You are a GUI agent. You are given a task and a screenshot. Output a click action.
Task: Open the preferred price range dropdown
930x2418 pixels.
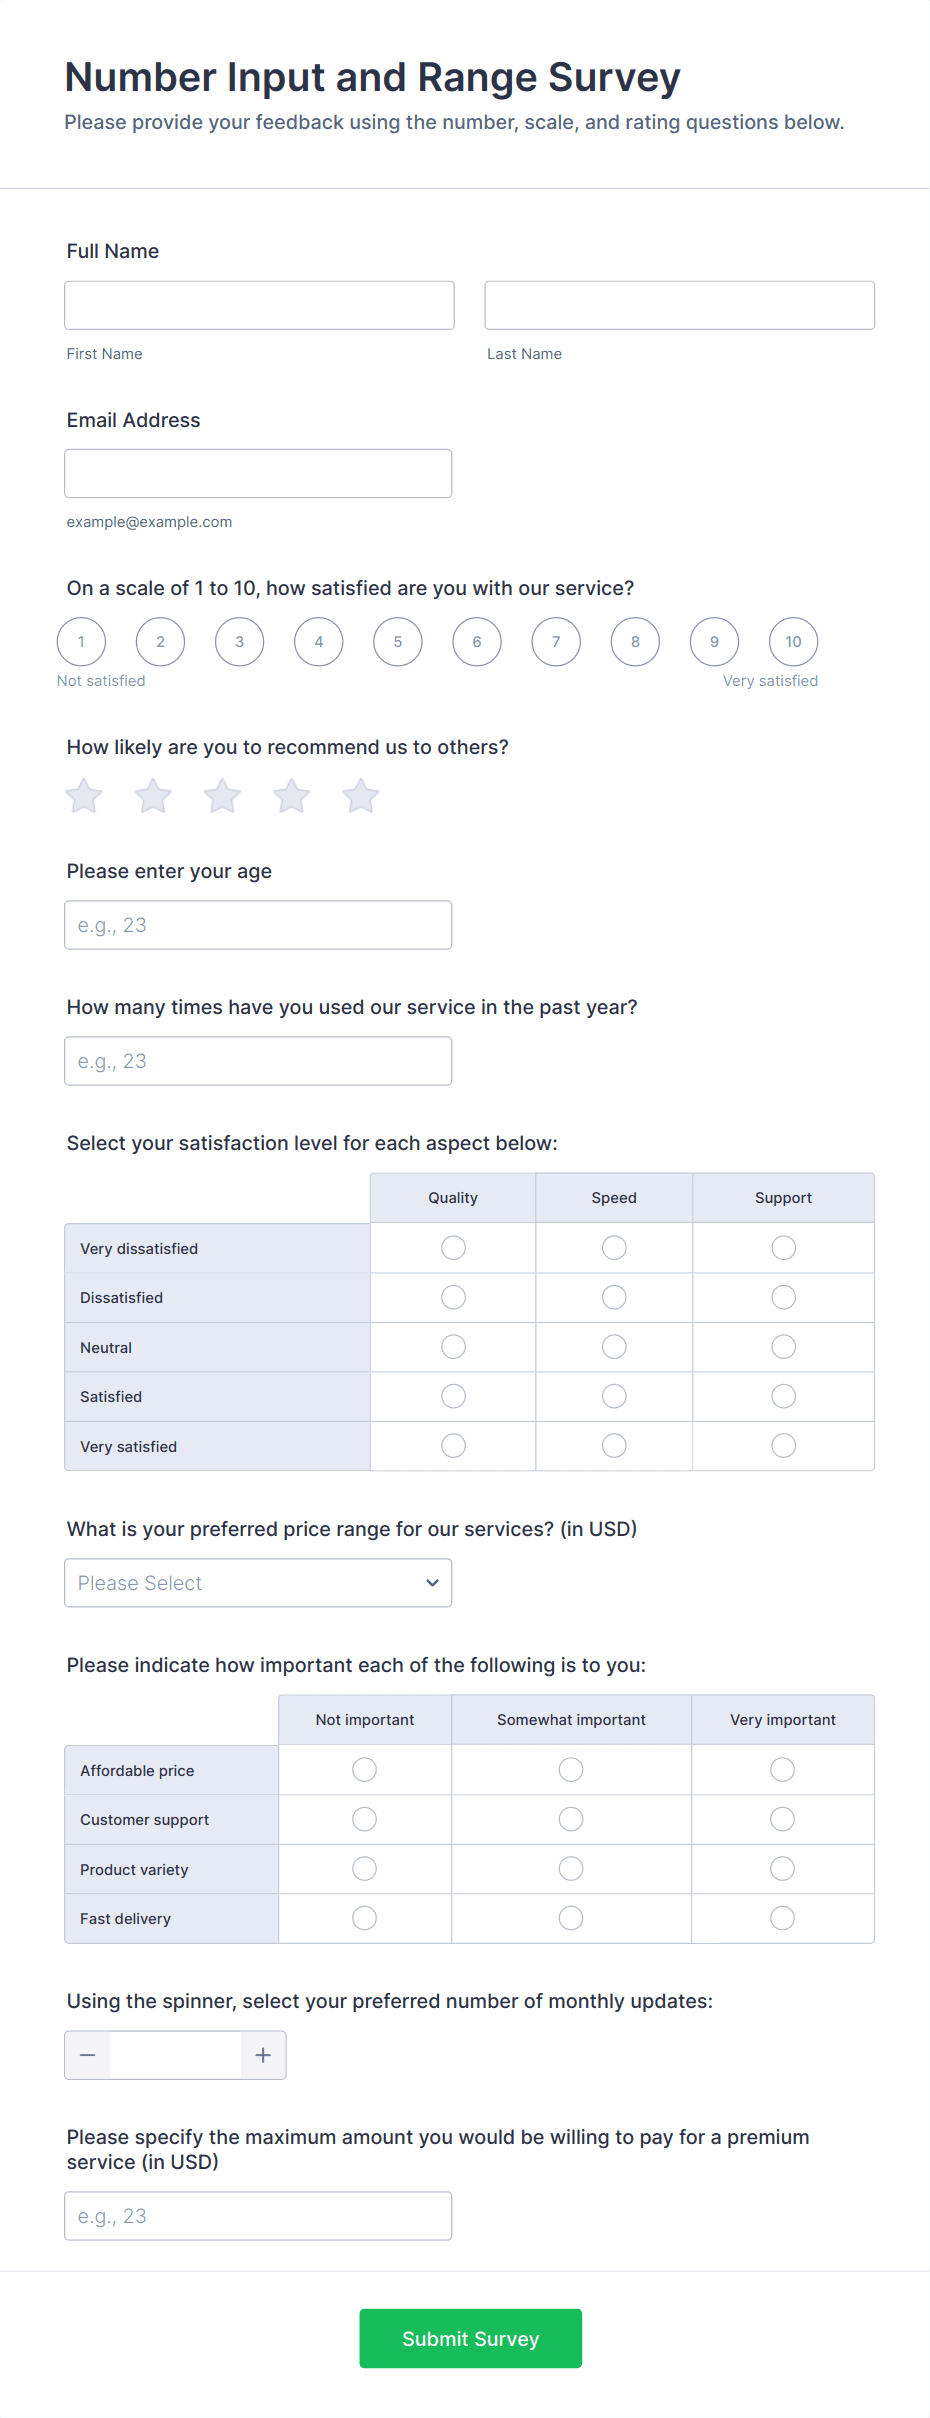coord(258,1583)
